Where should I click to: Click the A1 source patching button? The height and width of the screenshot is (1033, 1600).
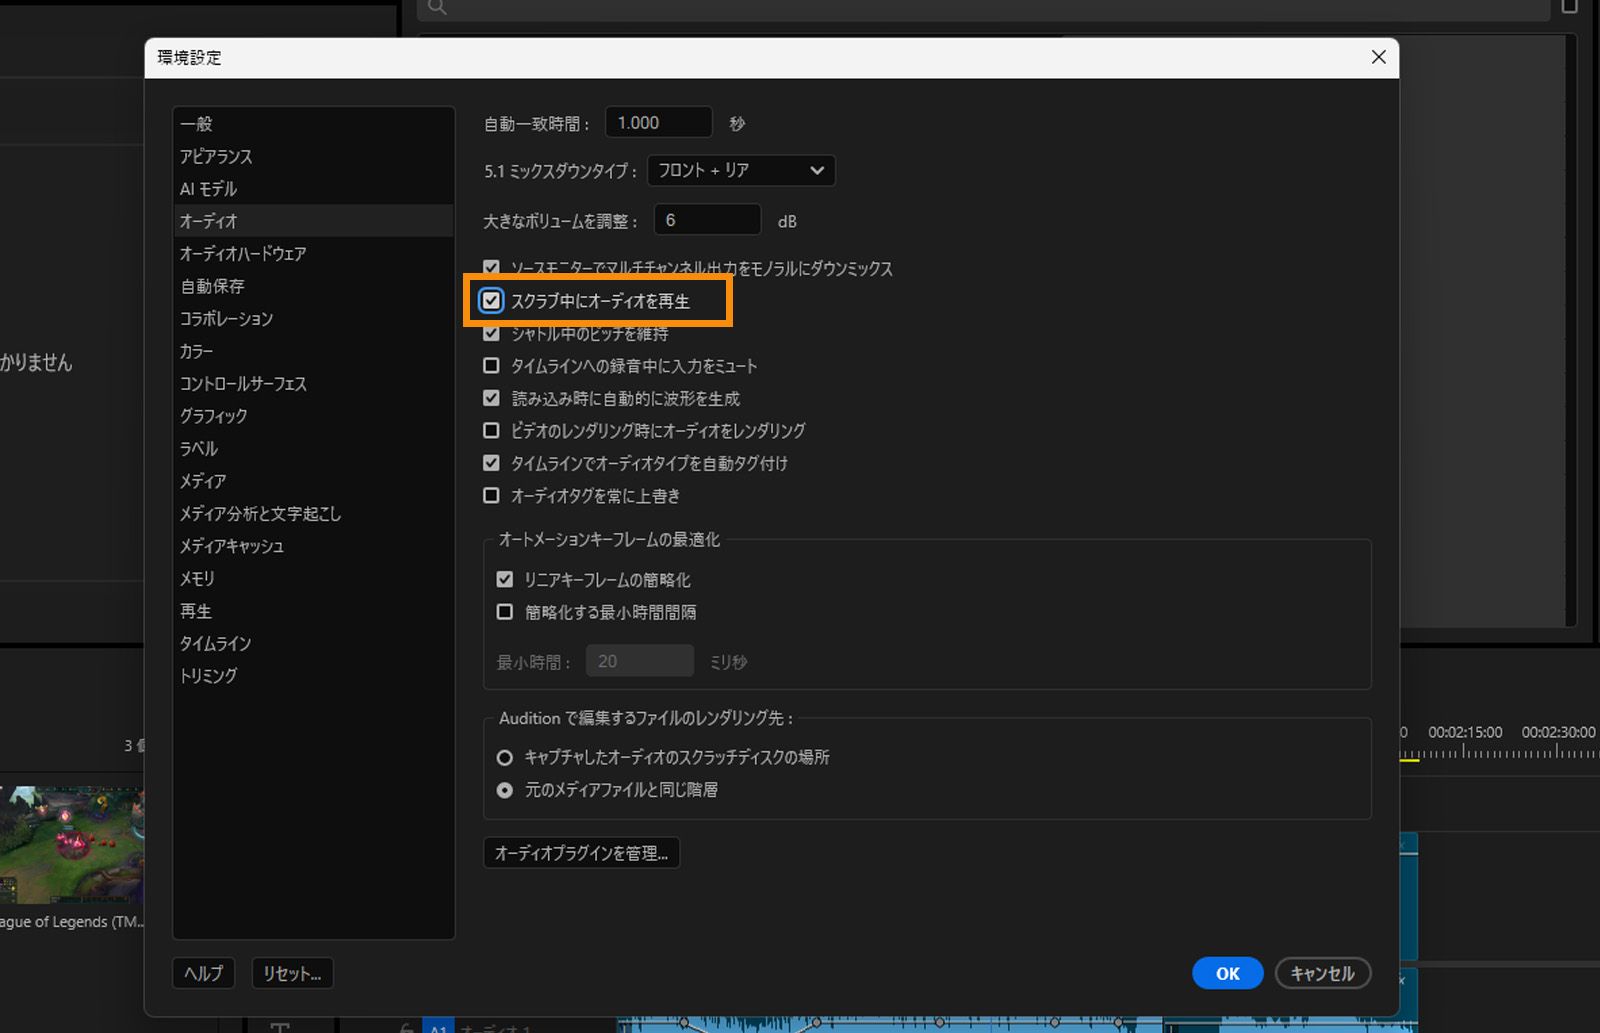439,1028
